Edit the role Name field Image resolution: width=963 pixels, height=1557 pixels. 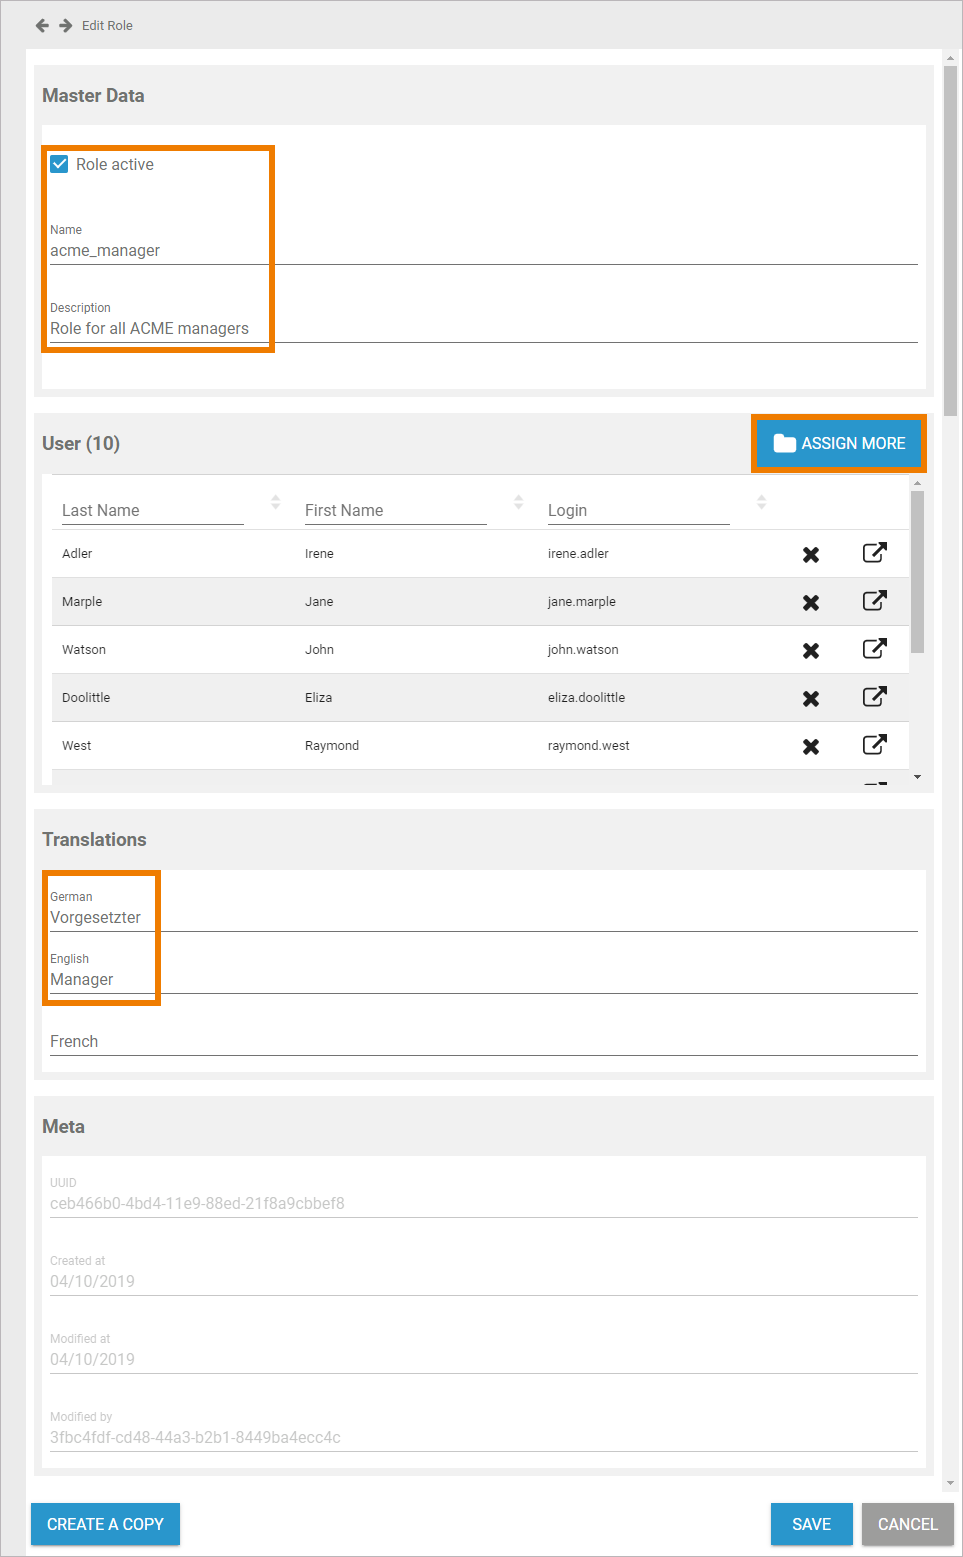pyautogui.click(x=483, y=251)
